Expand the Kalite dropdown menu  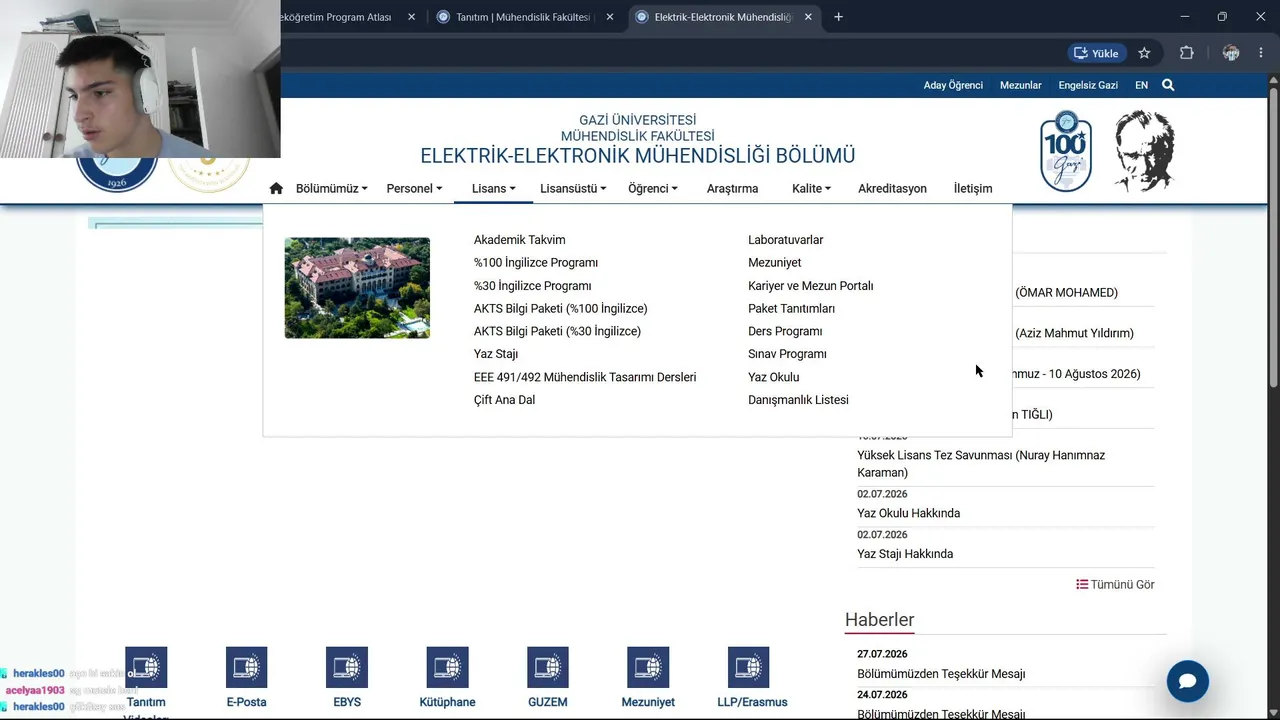811,188
